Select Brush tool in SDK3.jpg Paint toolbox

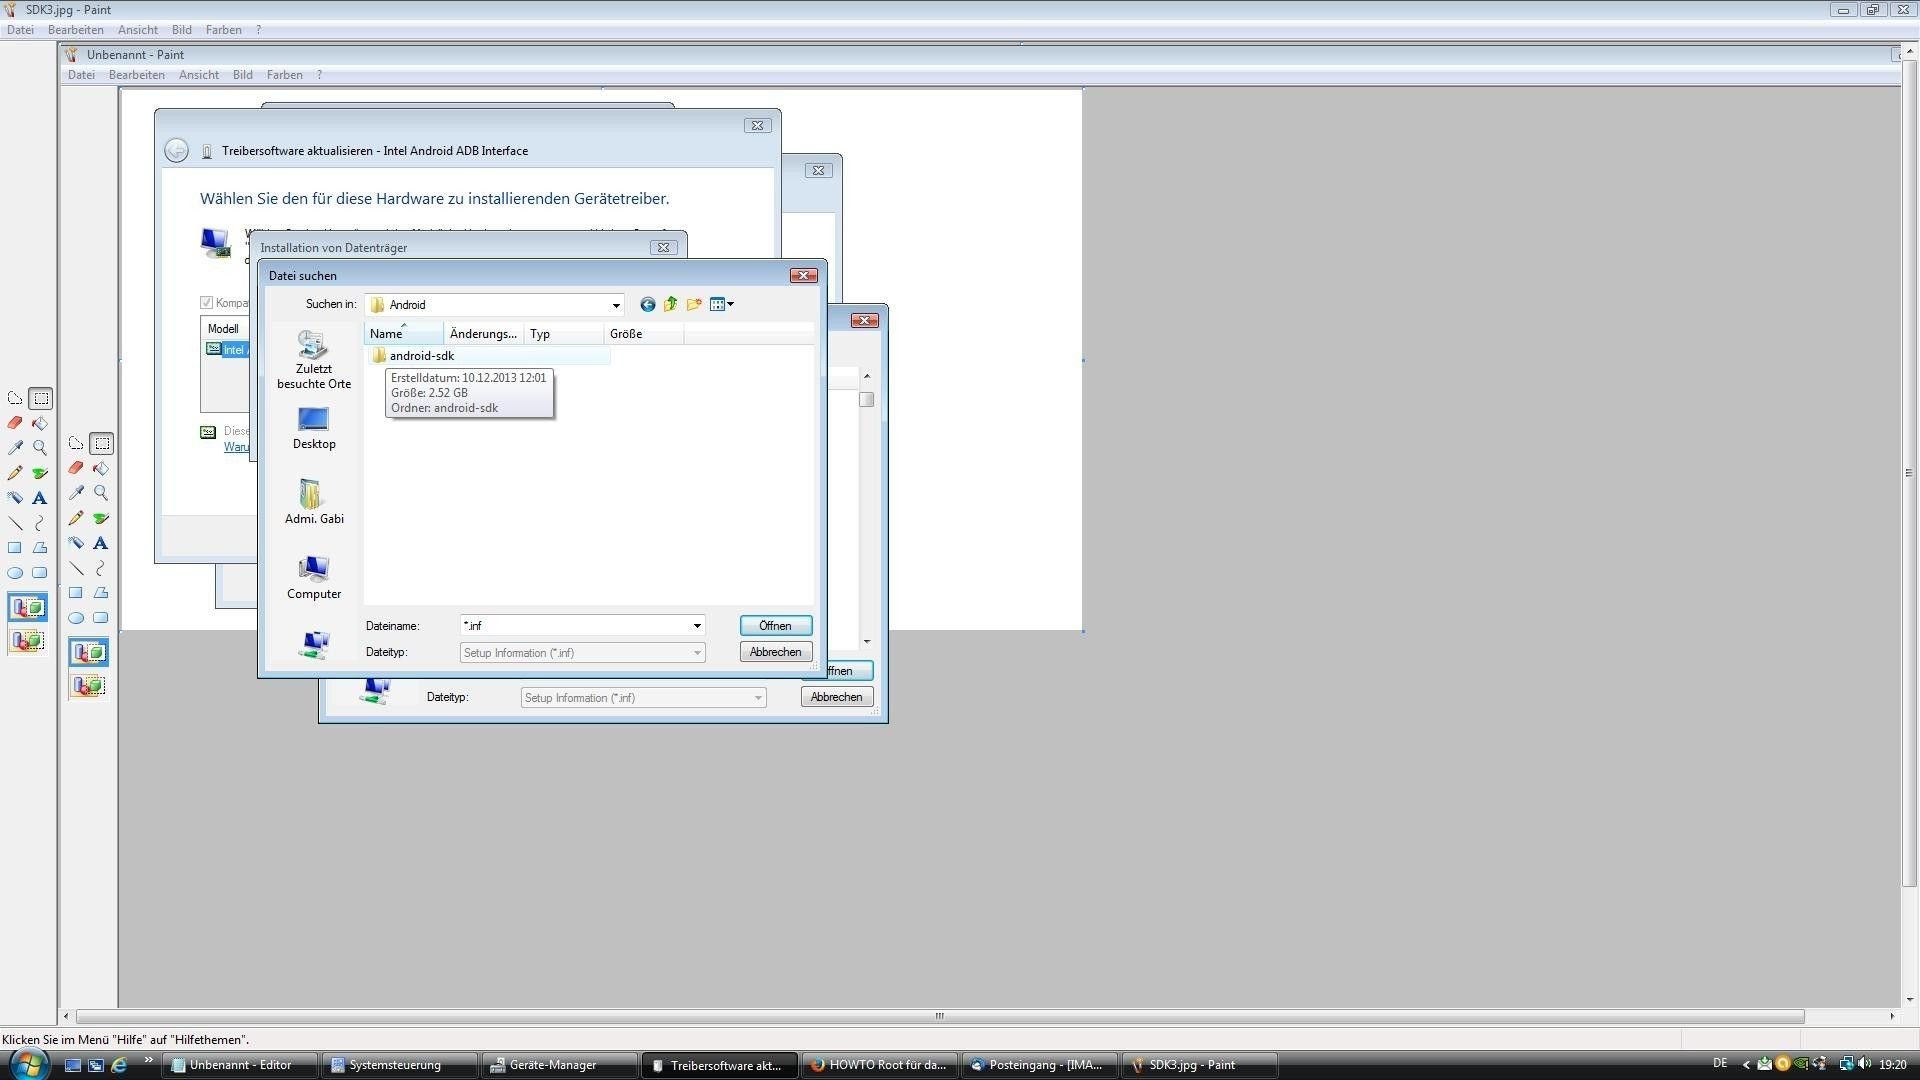(x=40, y=473)
